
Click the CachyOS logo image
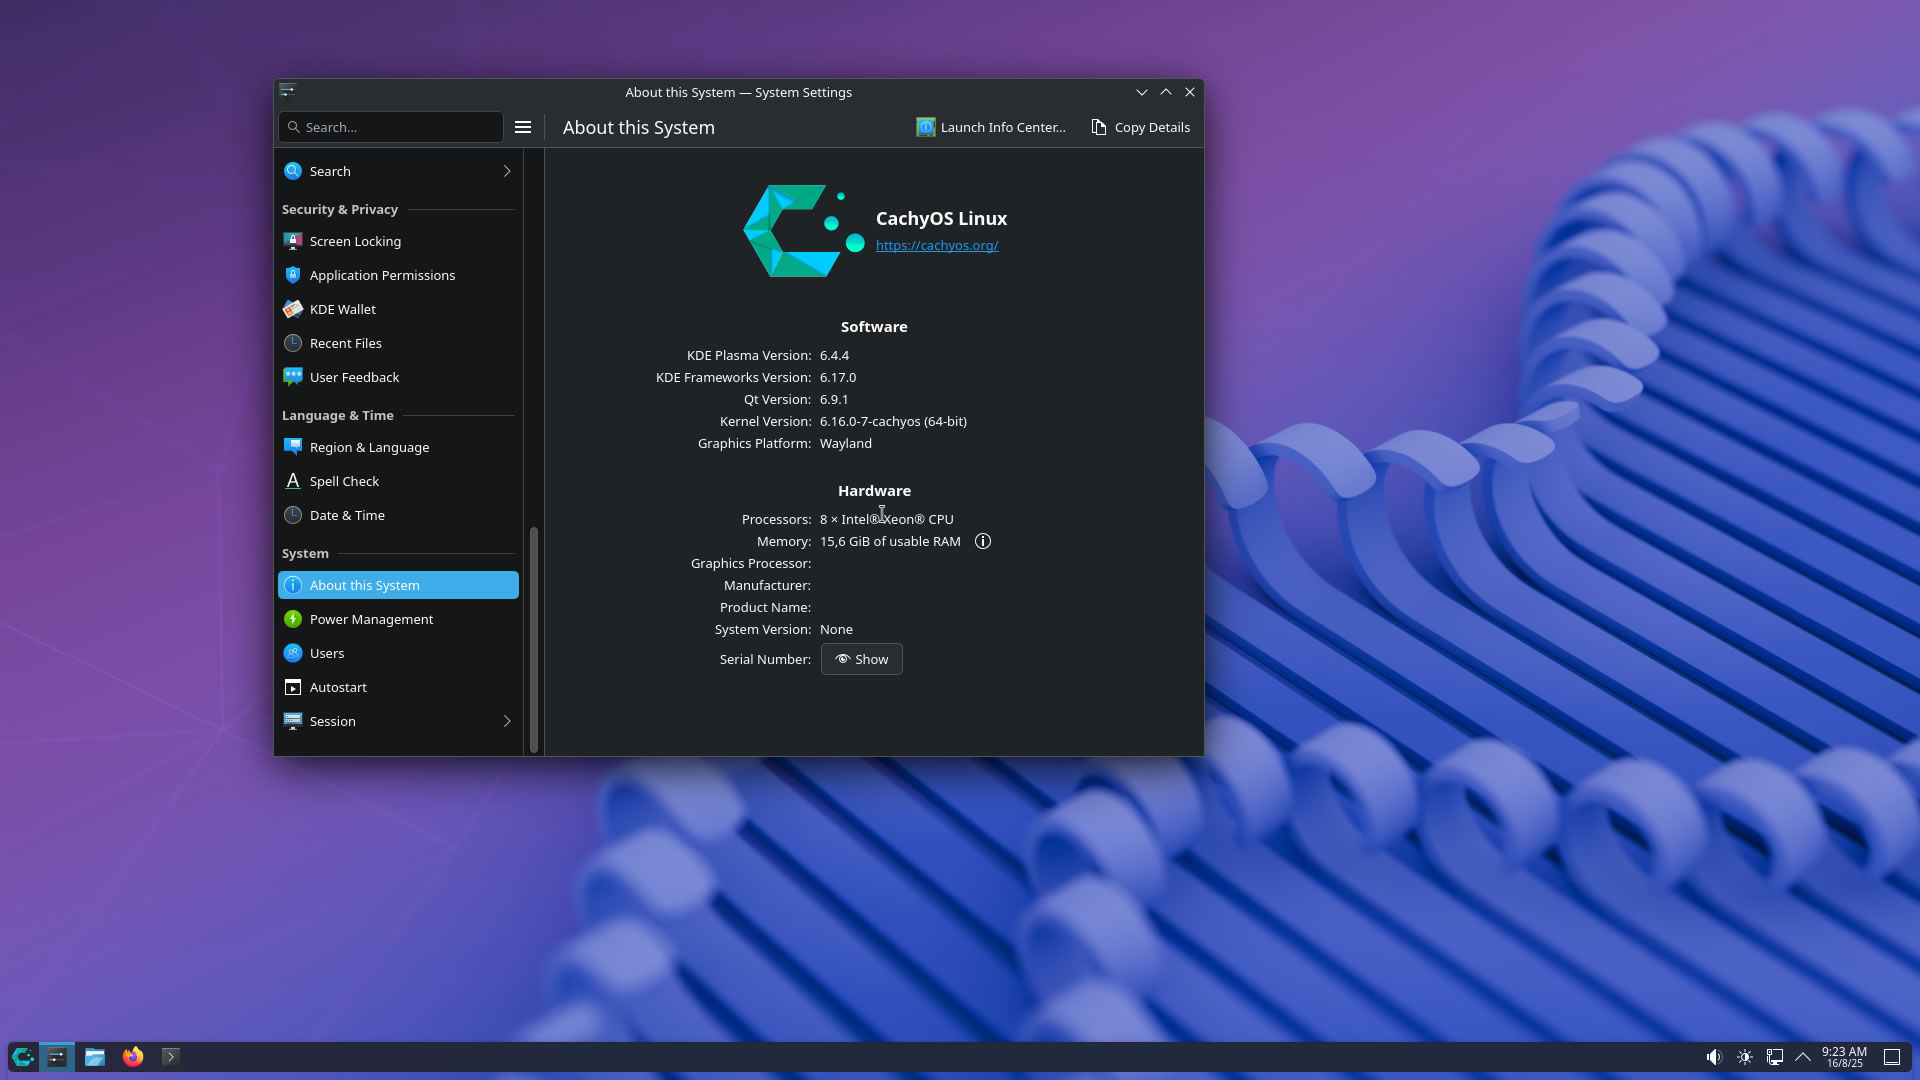point(804,231)
